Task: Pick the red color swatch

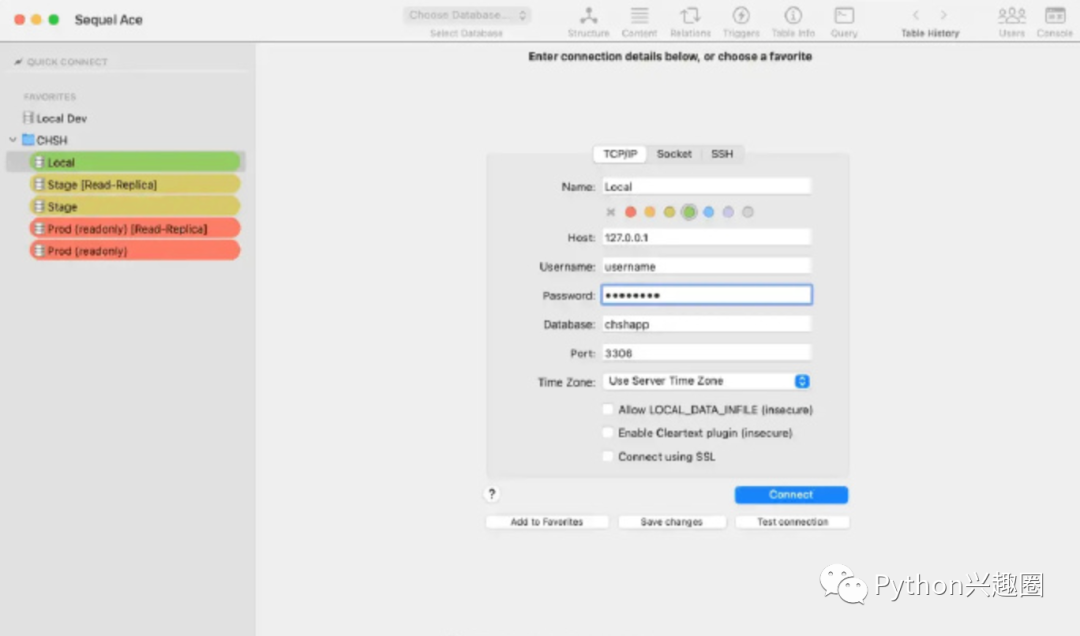Action: [630, 212]
